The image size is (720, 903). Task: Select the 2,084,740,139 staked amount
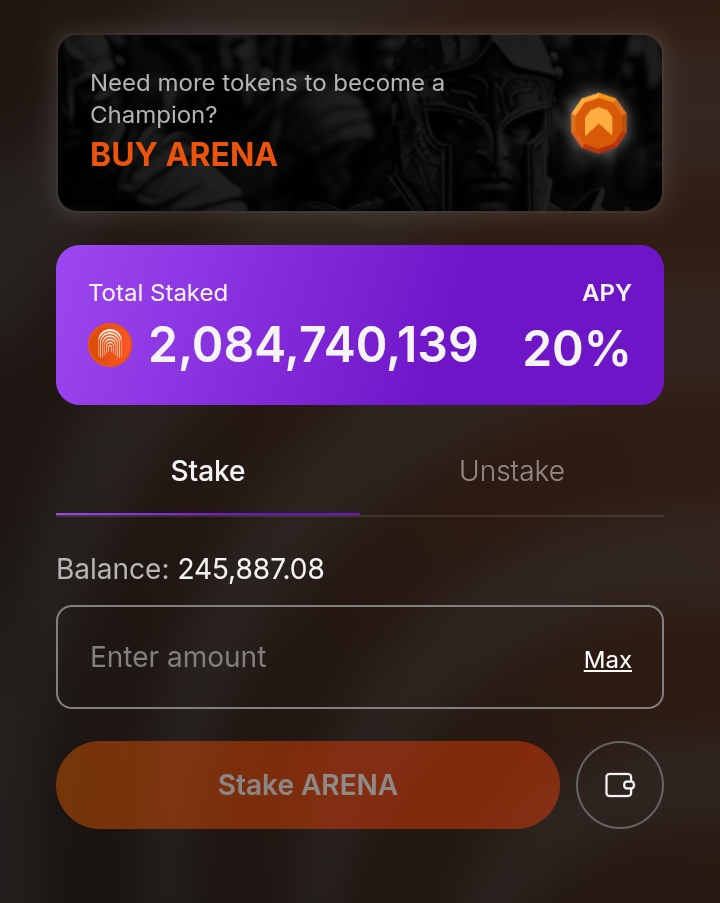point(313,346)
